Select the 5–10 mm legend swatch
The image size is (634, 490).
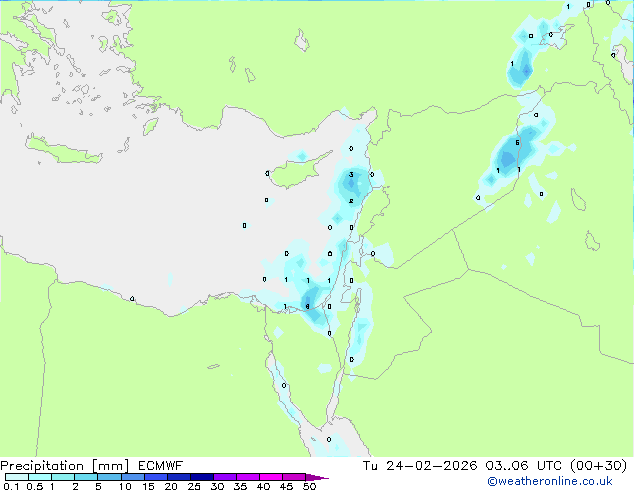[x=109, y=477]
